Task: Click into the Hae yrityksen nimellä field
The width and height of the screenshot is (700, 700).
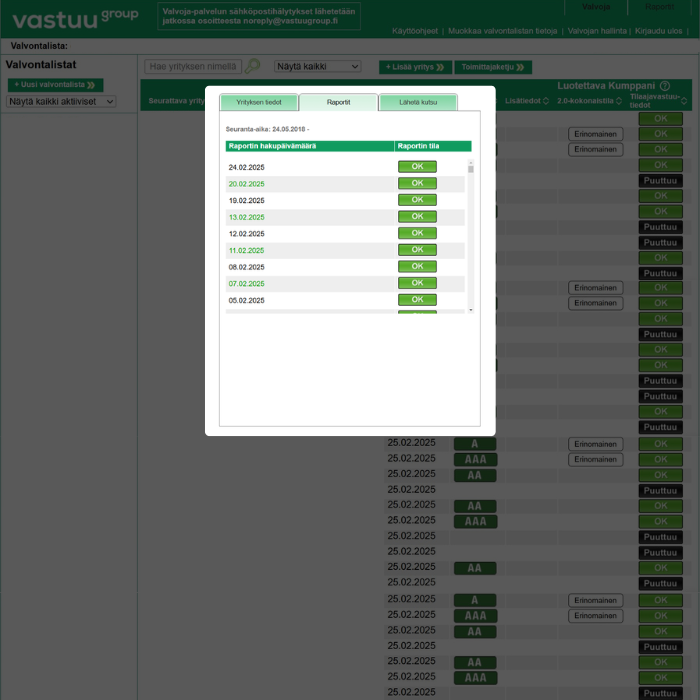Action: [x=192, y=67]
